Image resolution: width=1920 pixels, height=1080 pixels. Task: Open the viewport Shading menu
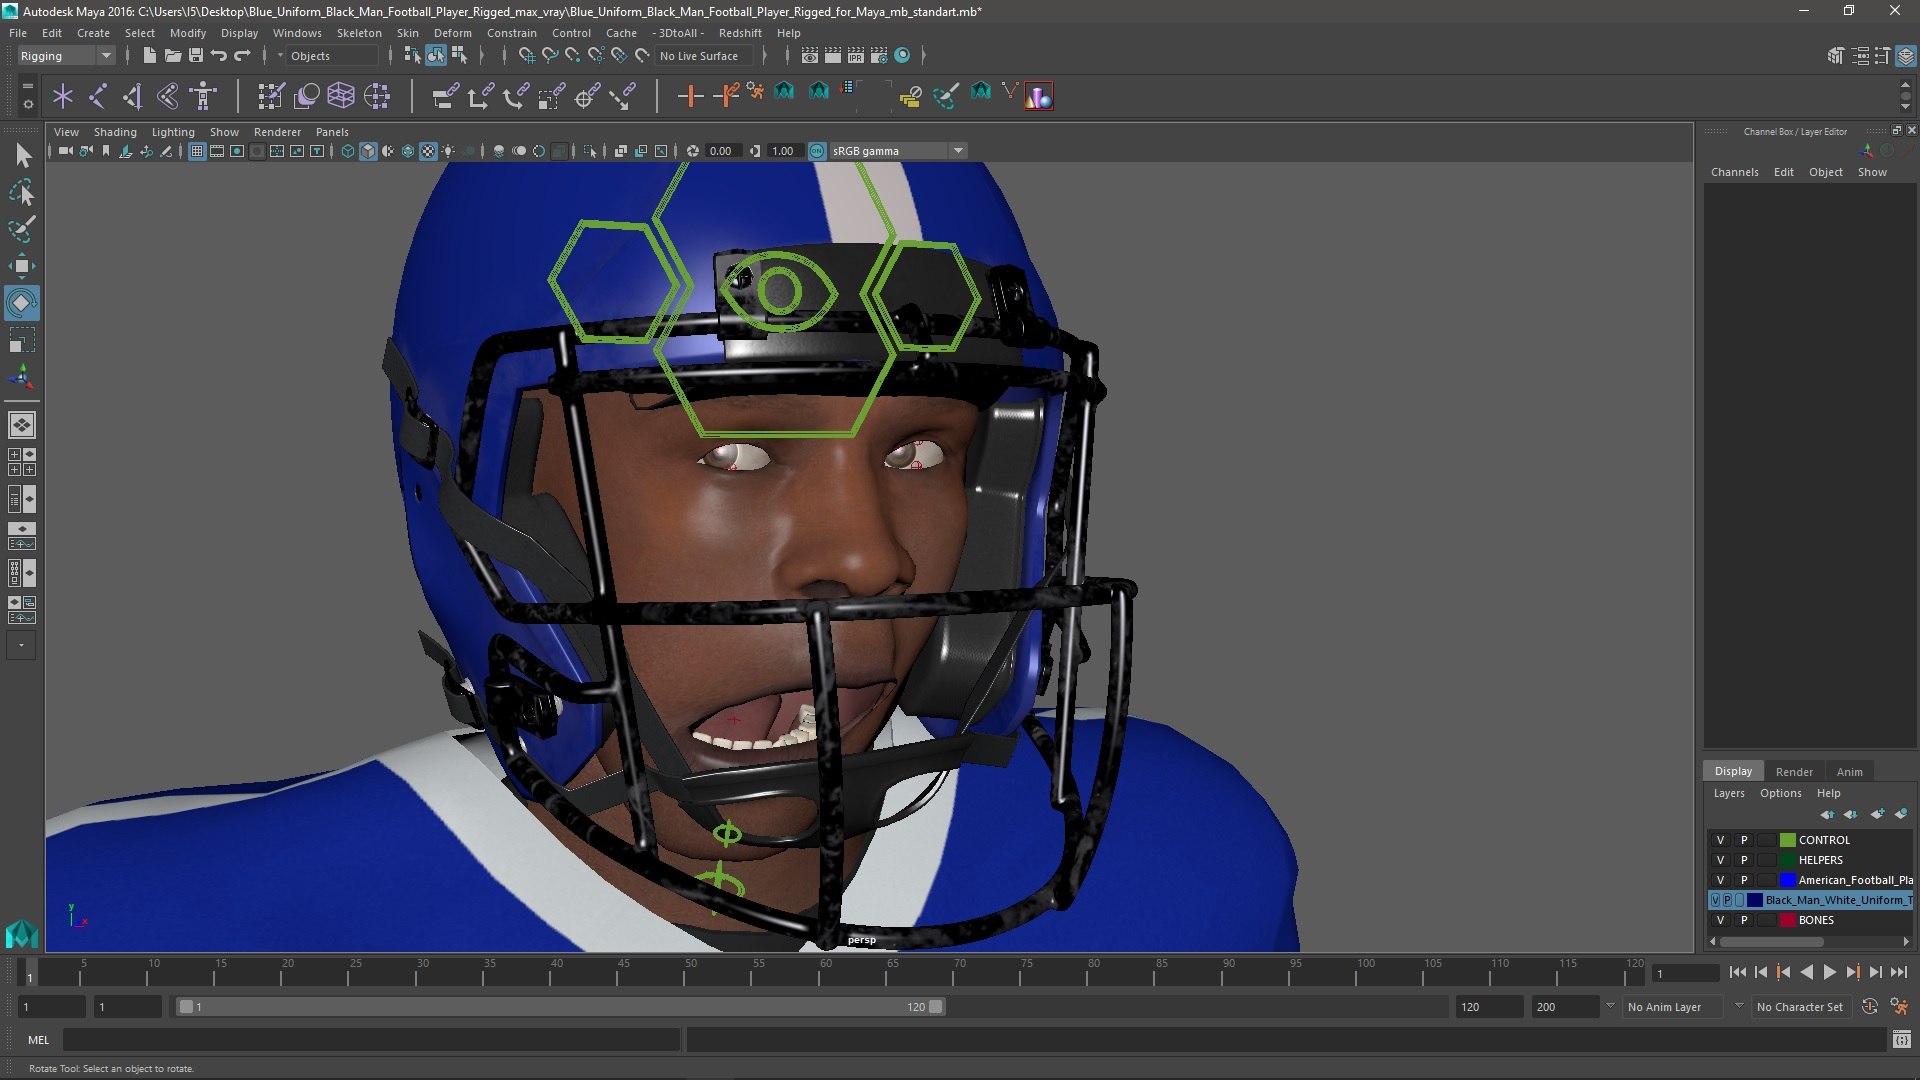[x=115, y=132]
